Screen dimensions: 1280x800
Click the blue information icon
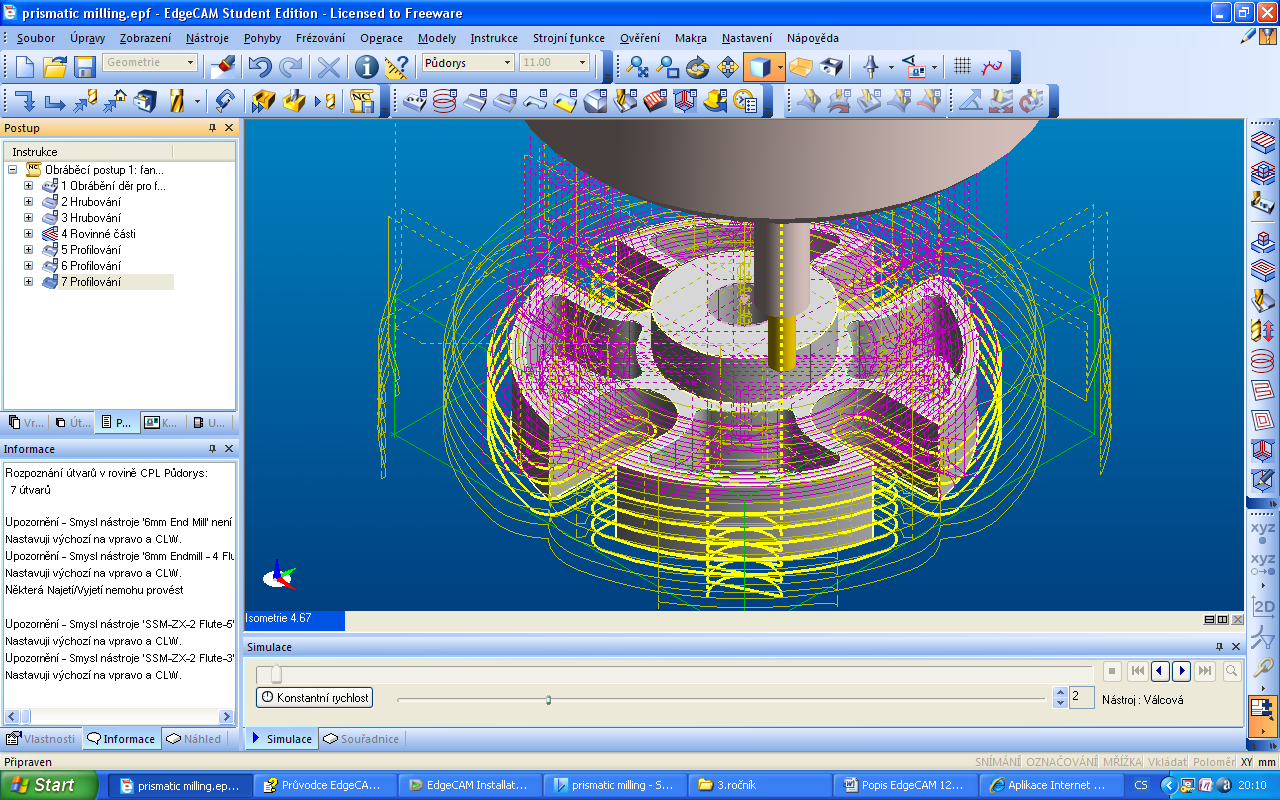(367, 67)
